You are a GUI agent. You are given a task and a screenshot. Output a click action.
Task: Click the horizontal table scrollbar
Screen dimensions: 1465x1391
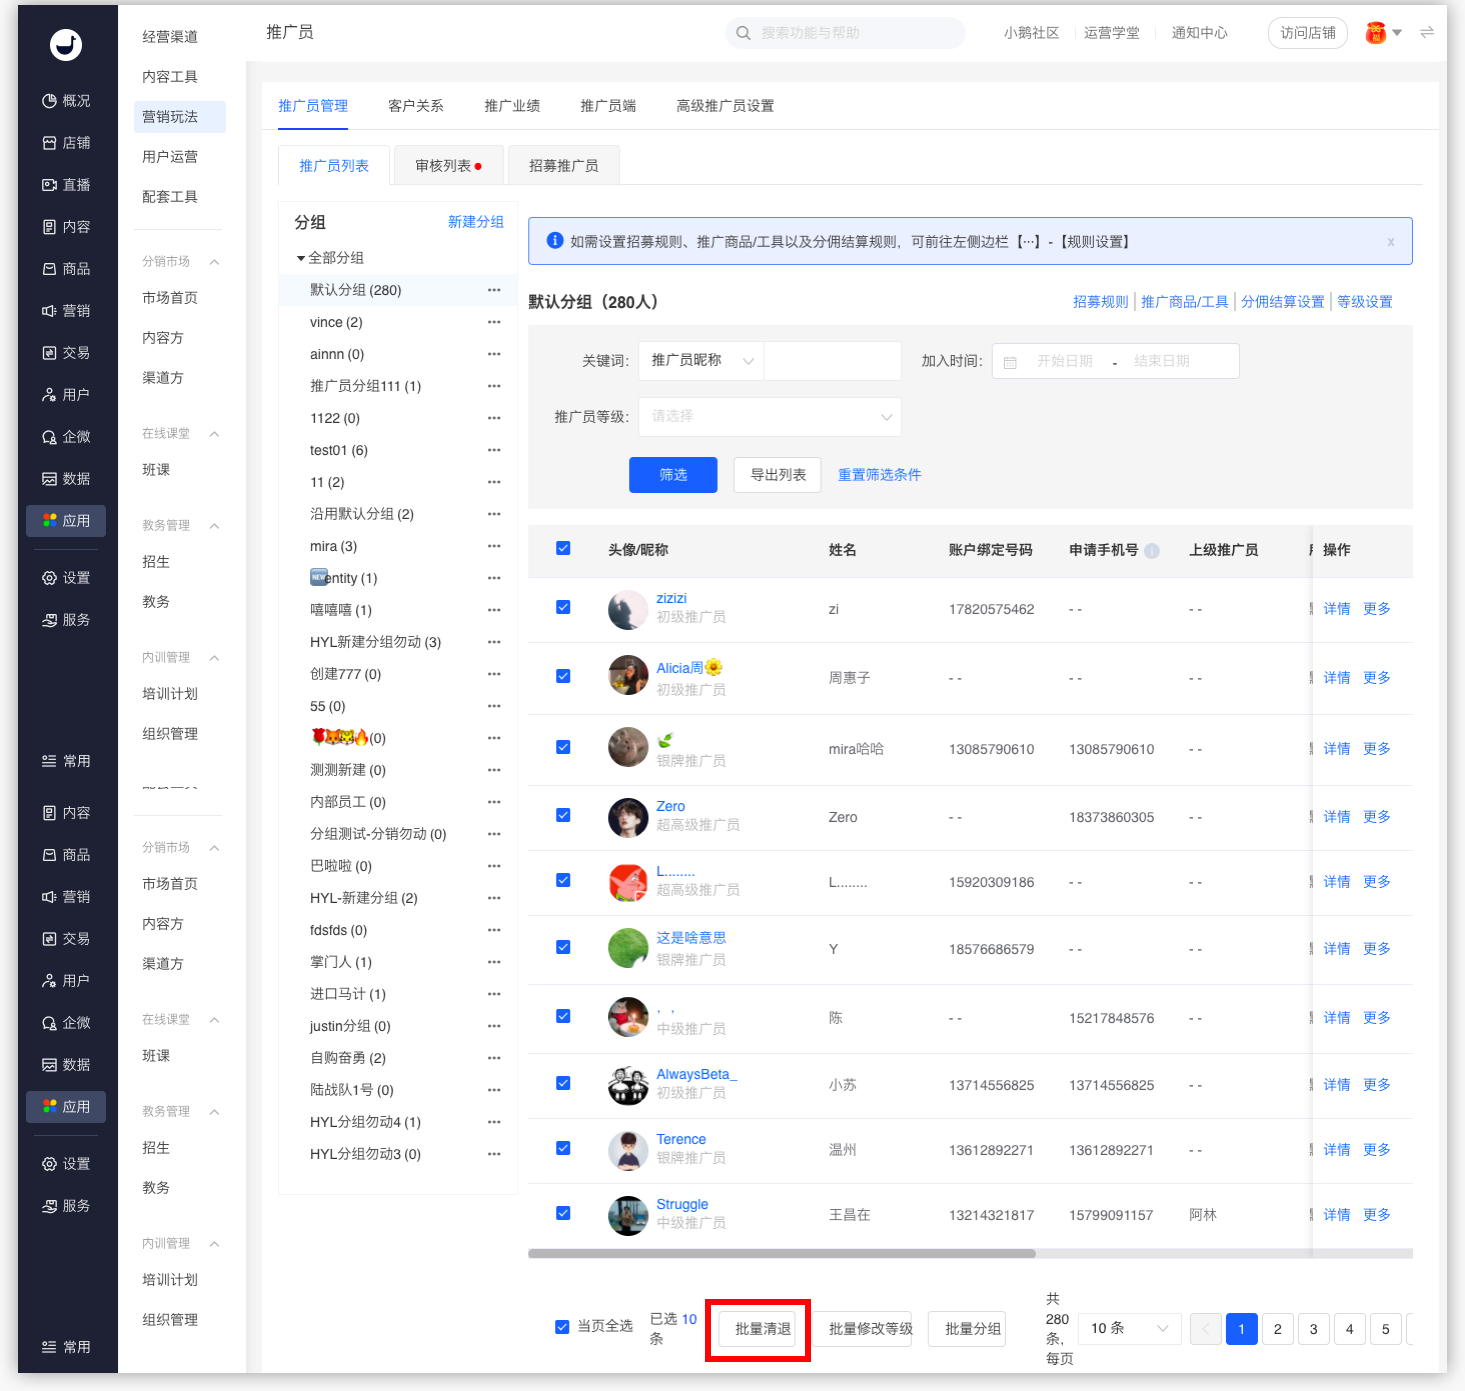click(782, 1253)
